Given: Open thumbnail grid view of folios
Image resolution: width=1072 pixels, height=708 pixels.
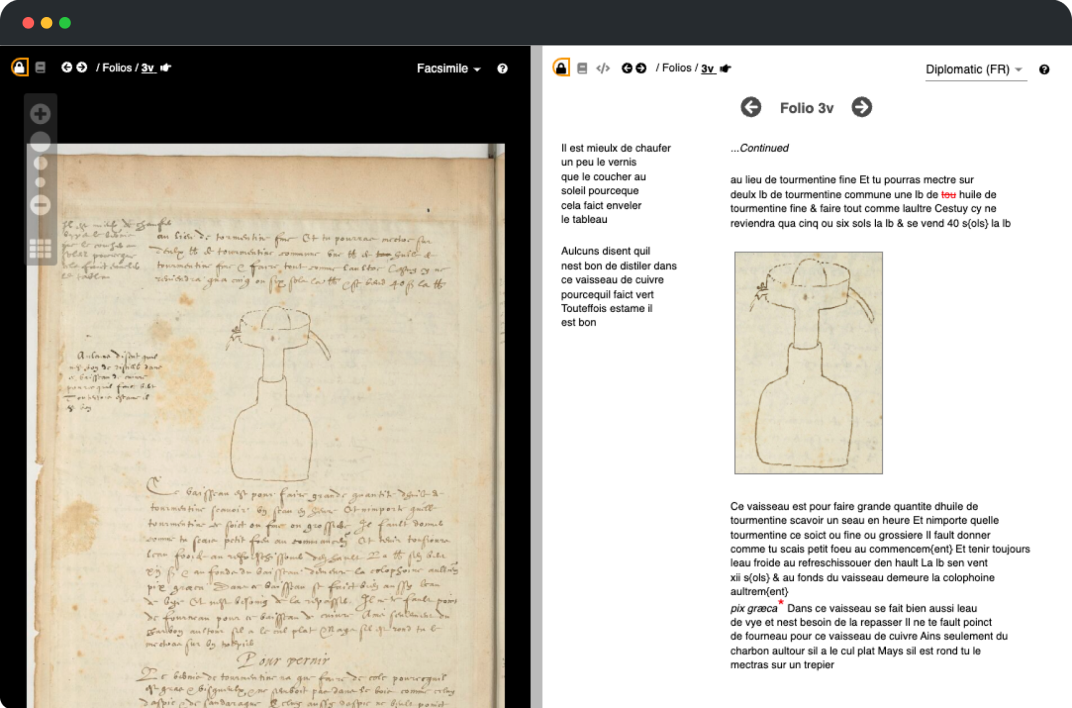Looking at the screenshot, I should point(41,249).
